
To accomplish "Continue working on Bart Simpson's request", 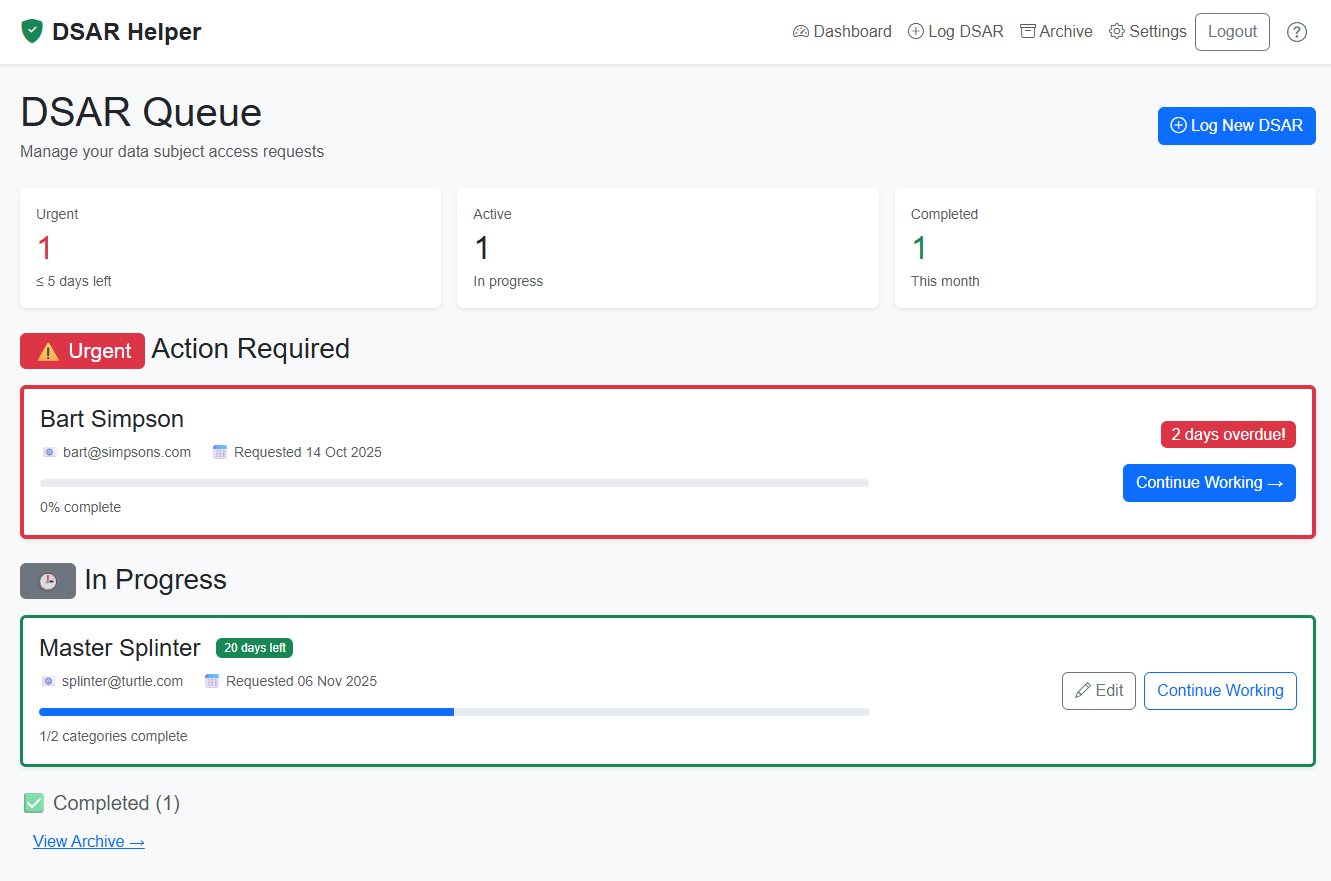I will (1209, 483).
